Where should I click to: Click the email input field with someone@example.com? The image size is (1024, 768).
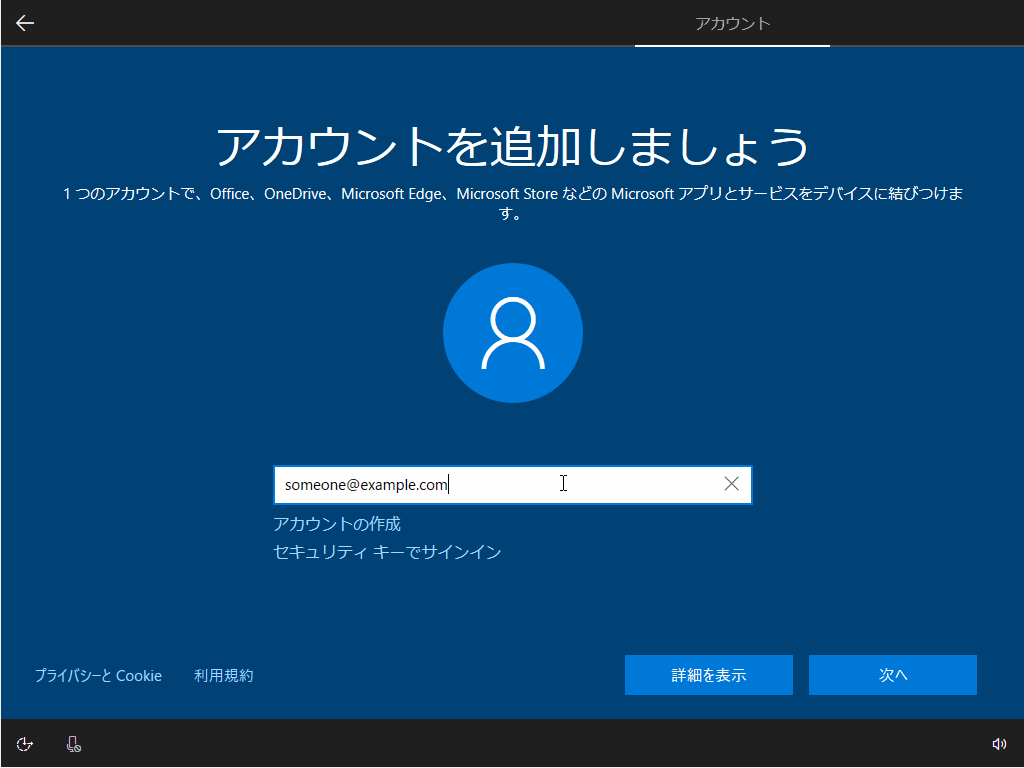tap(513, 485)
